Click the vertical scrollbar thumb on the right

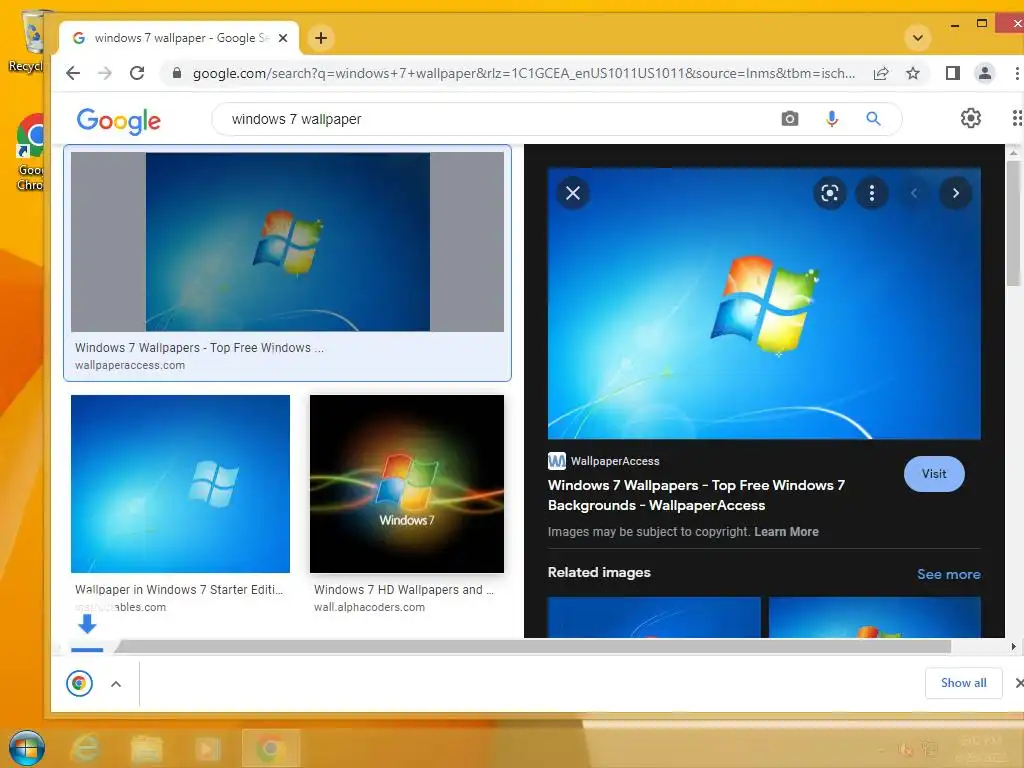click(x=1013, y=223)
